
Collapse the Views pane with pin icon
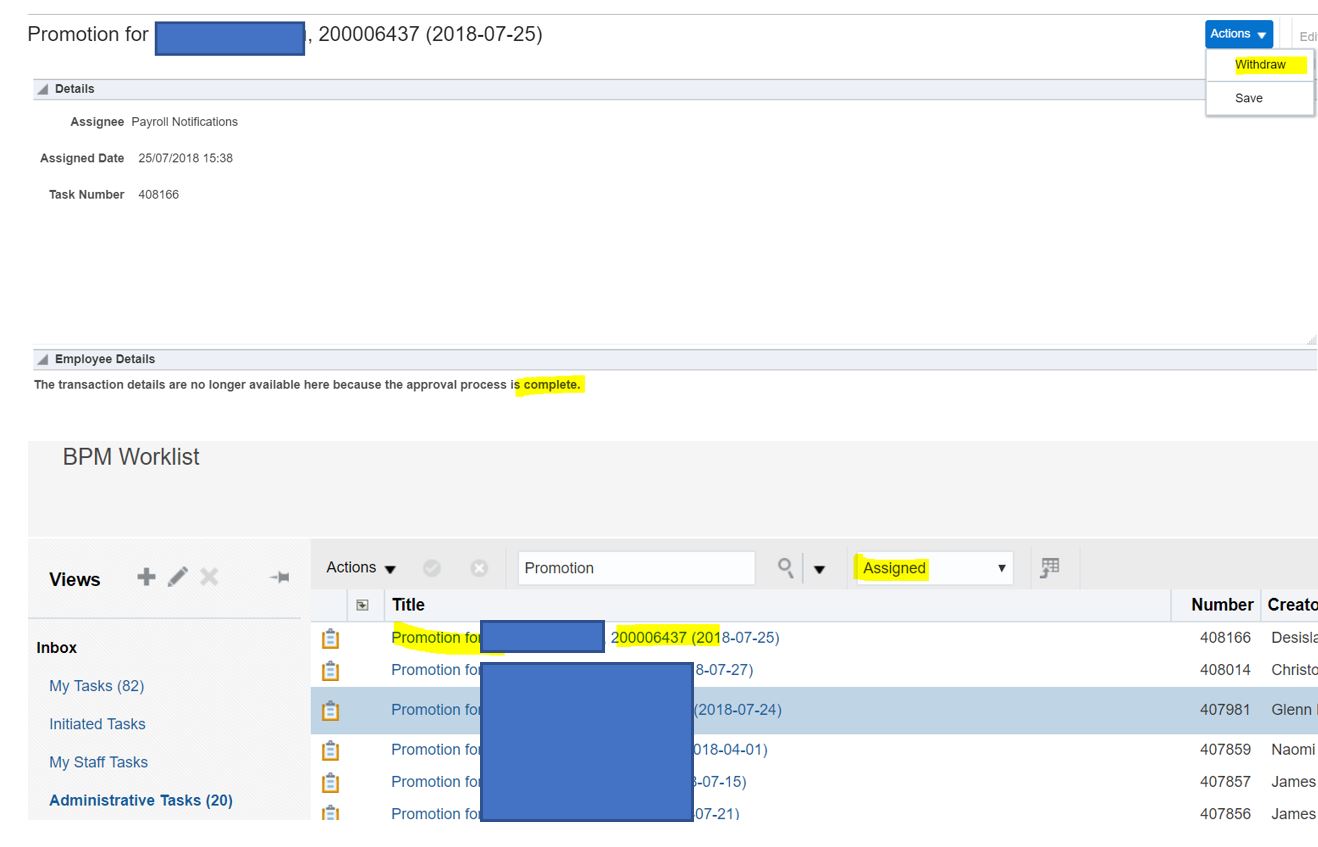[279, 578]
